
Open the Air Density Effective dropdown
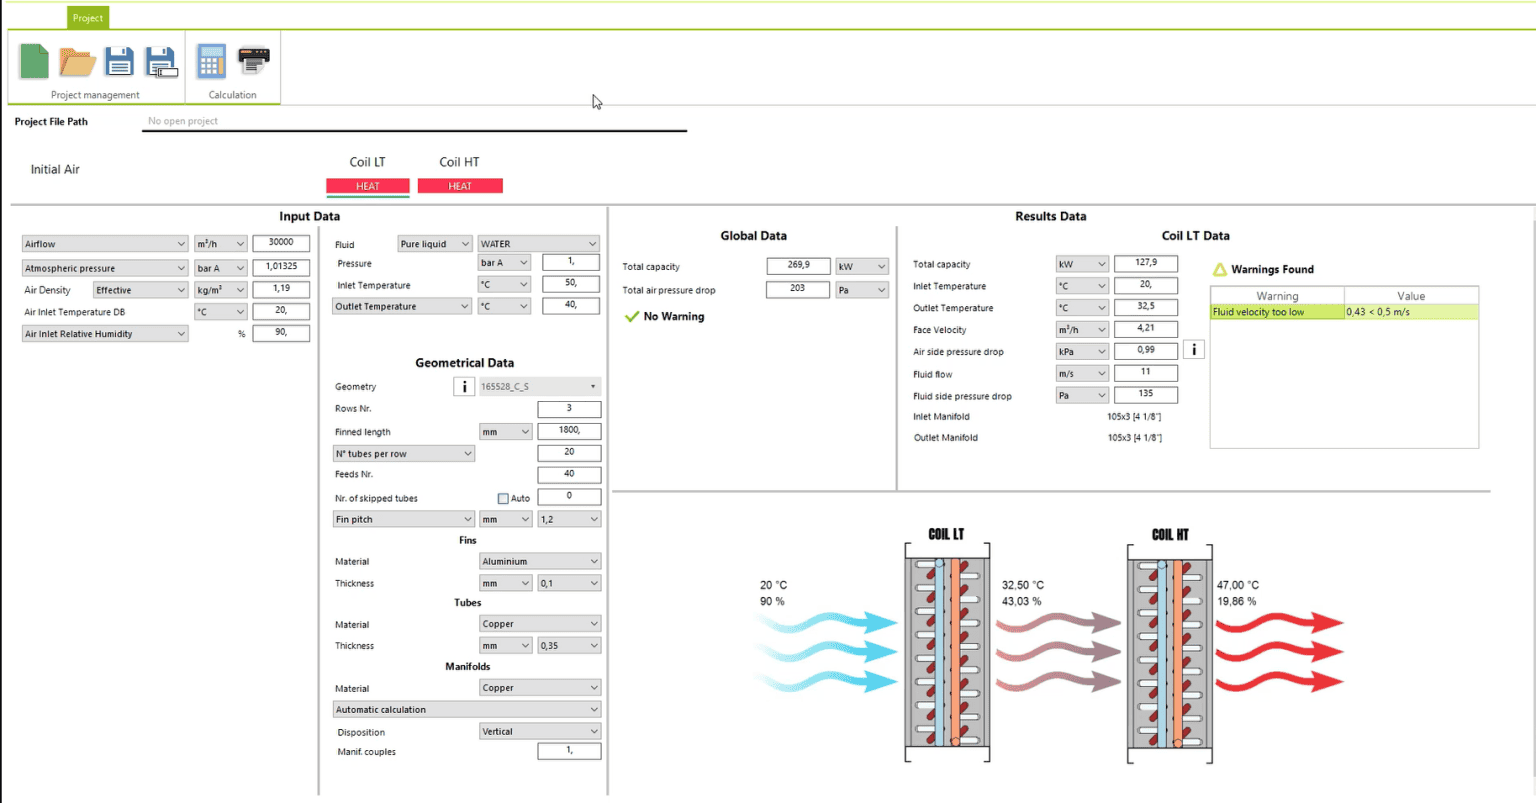[141, 290]
